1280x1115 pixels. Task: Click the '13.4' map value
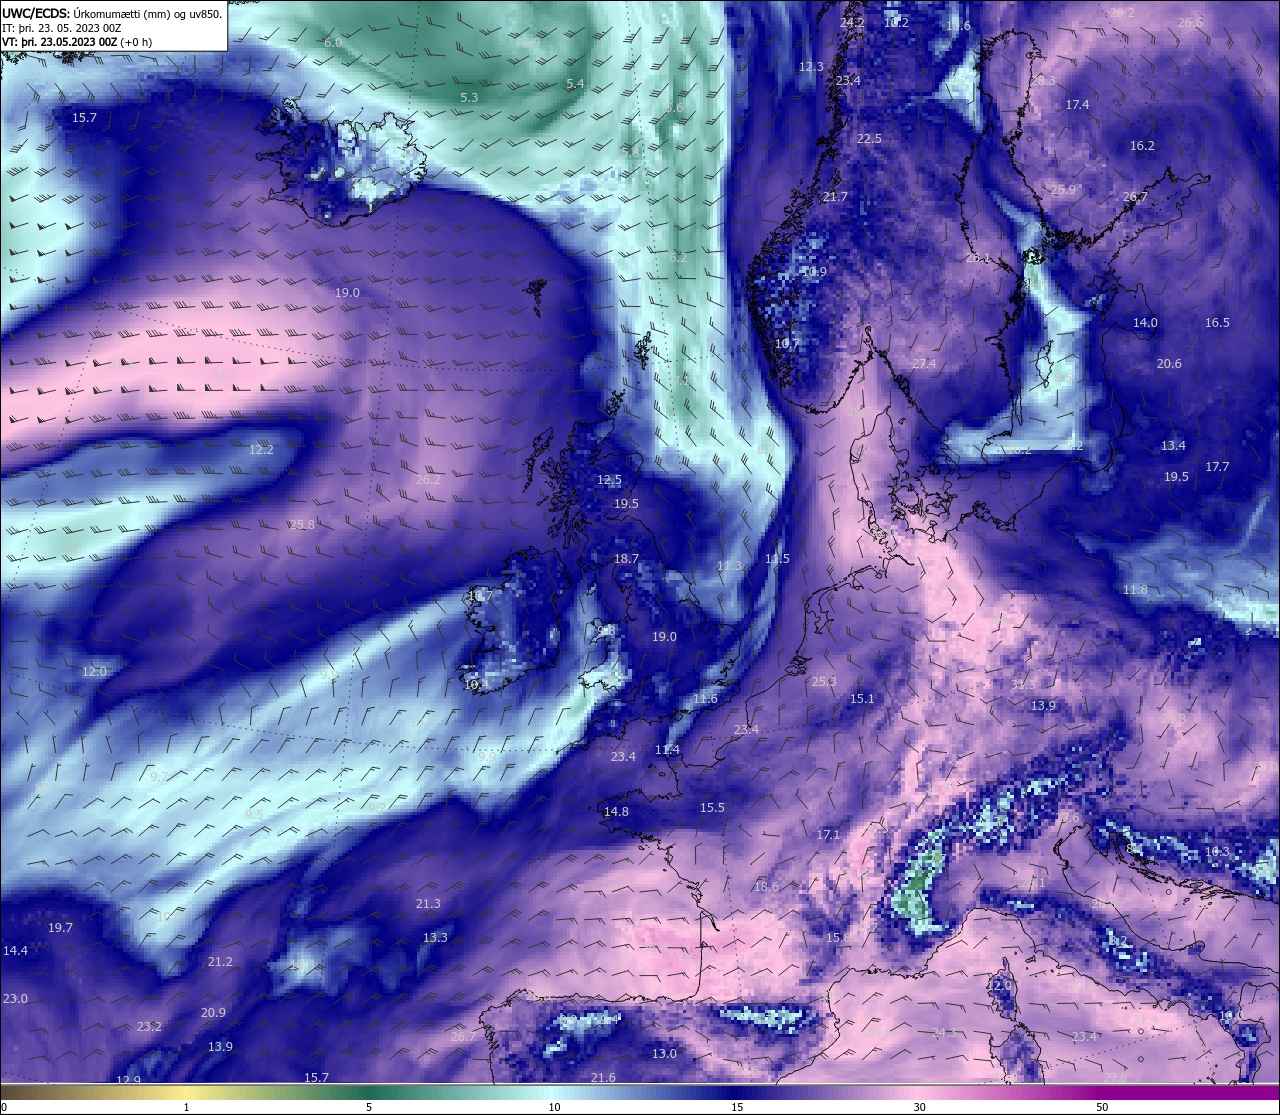1173,446
